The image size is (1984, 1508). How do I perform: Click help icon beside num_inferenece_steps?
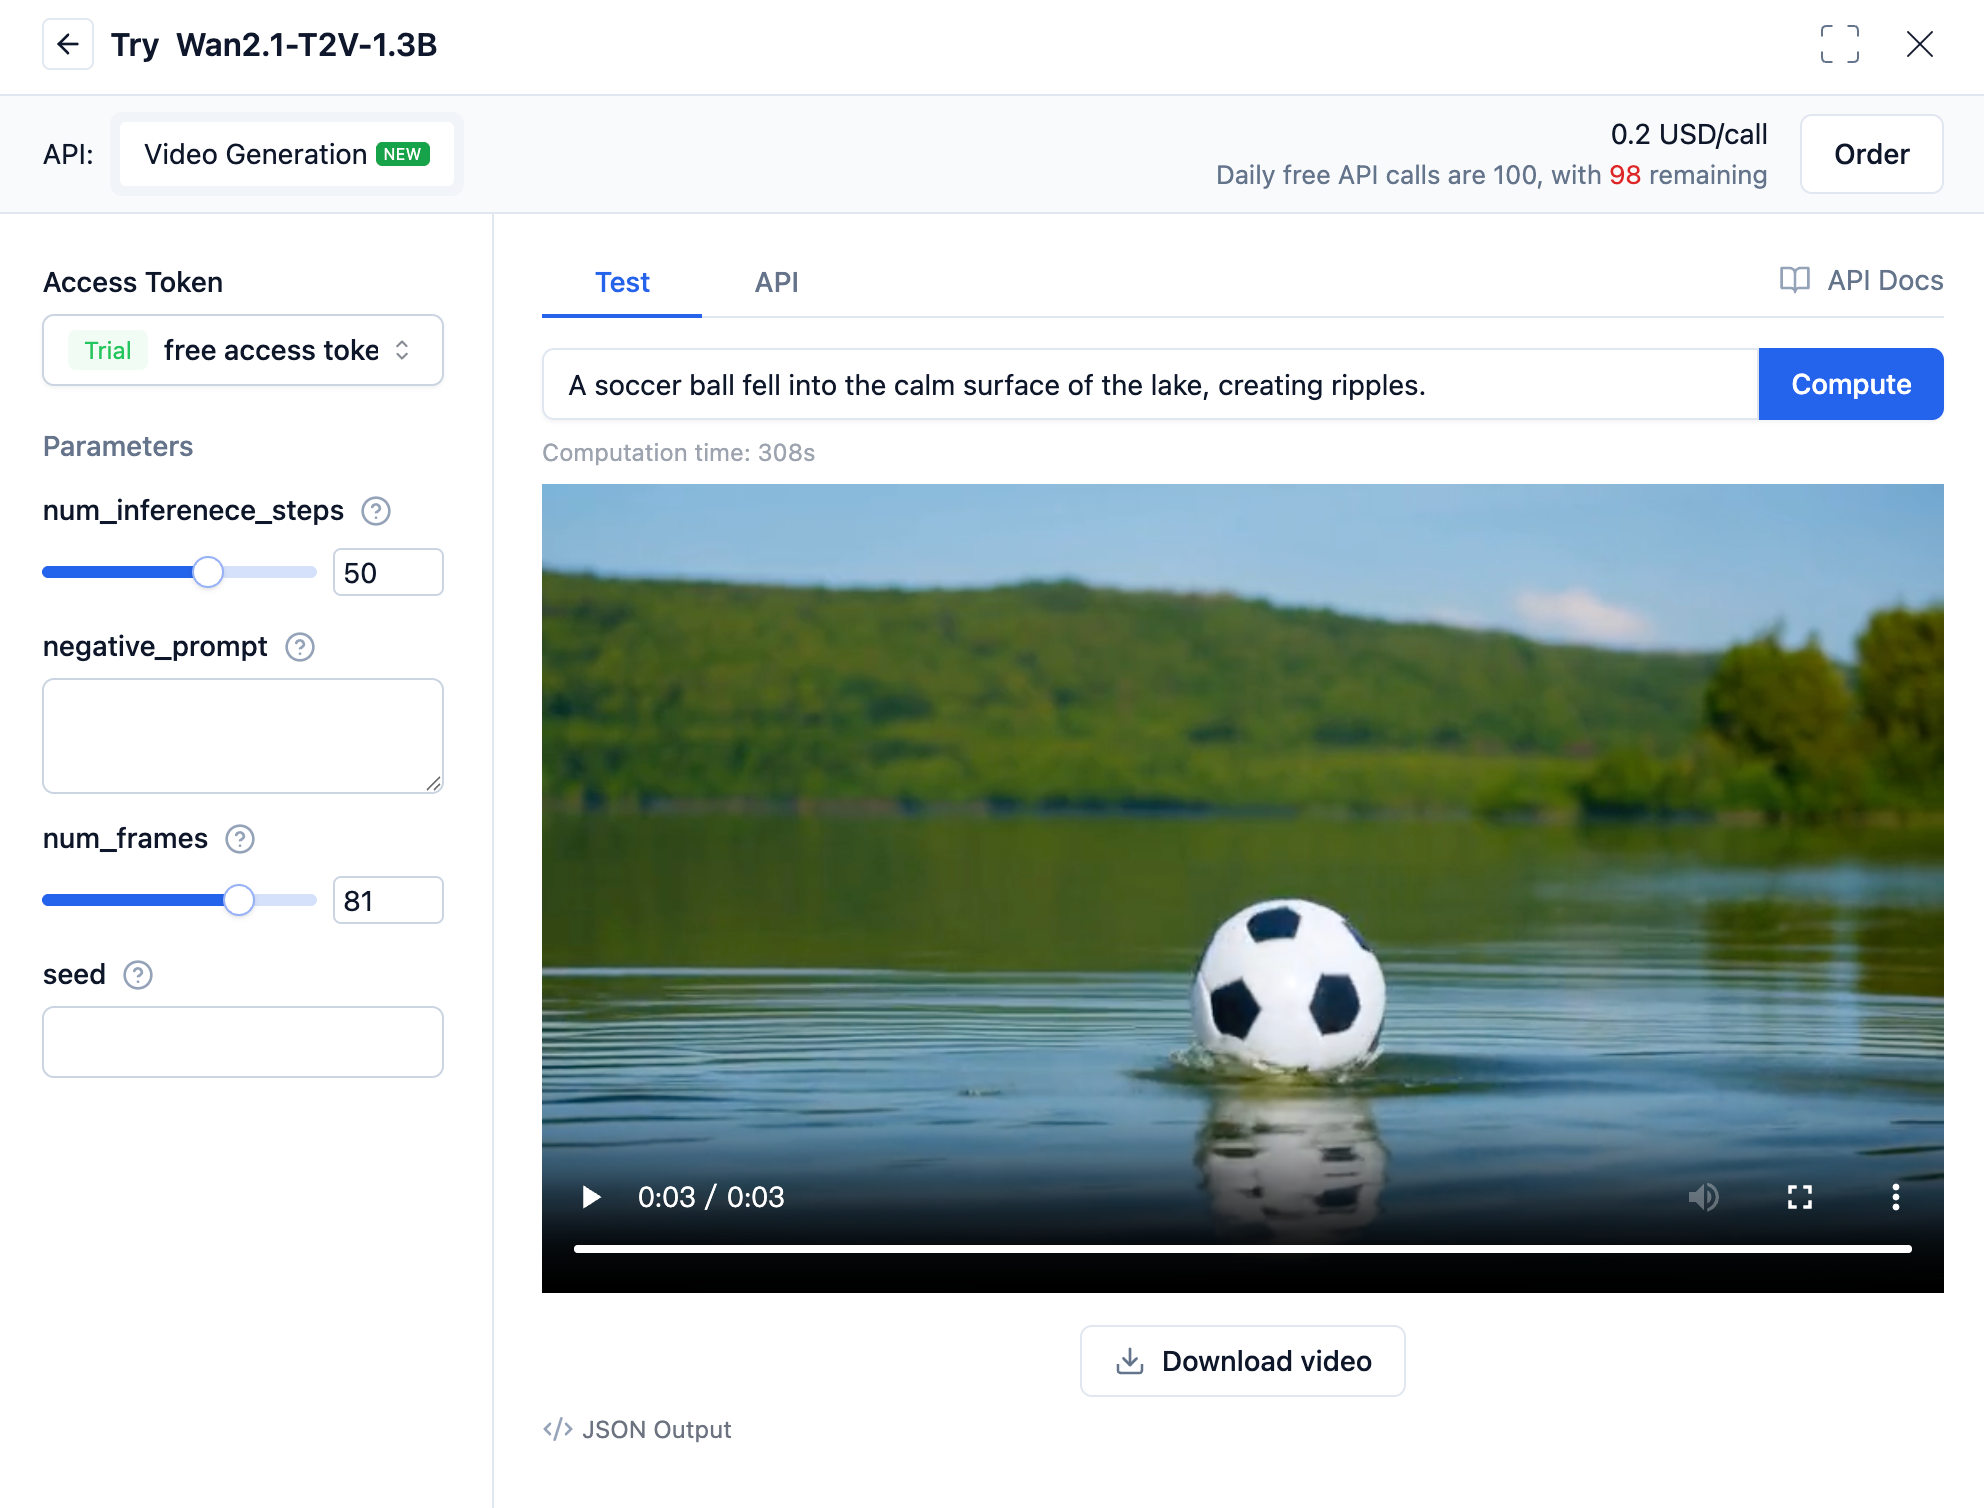(376, 511)
